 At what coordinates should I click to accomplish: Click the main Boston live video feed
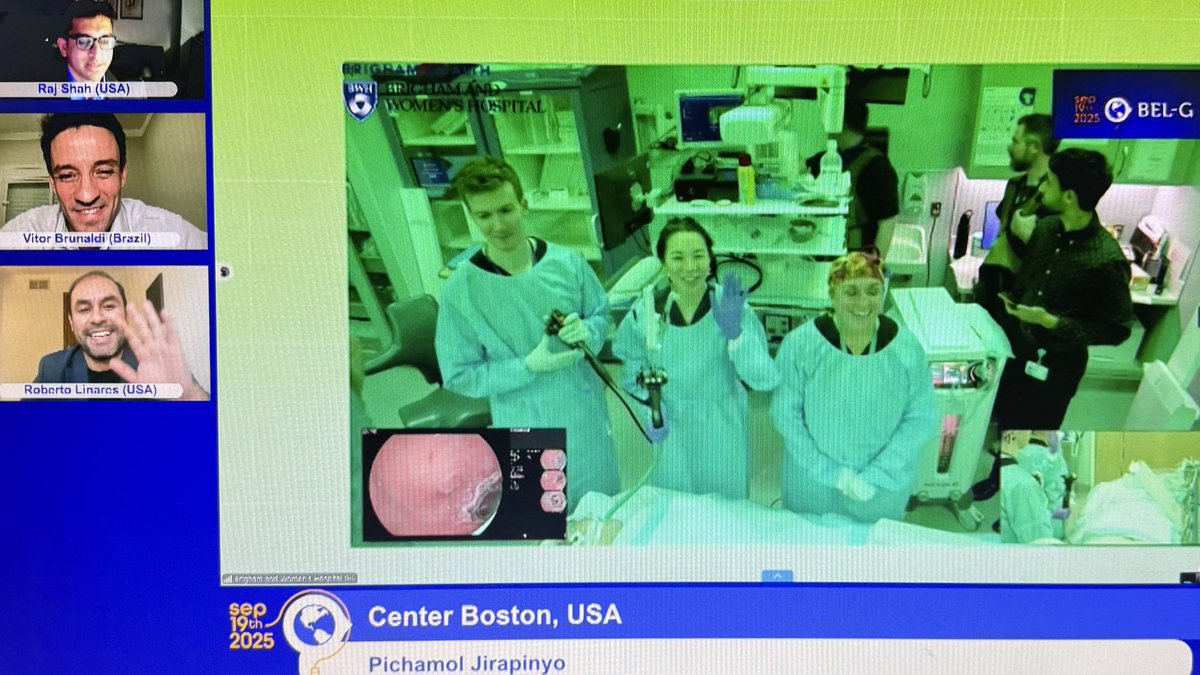773,305
